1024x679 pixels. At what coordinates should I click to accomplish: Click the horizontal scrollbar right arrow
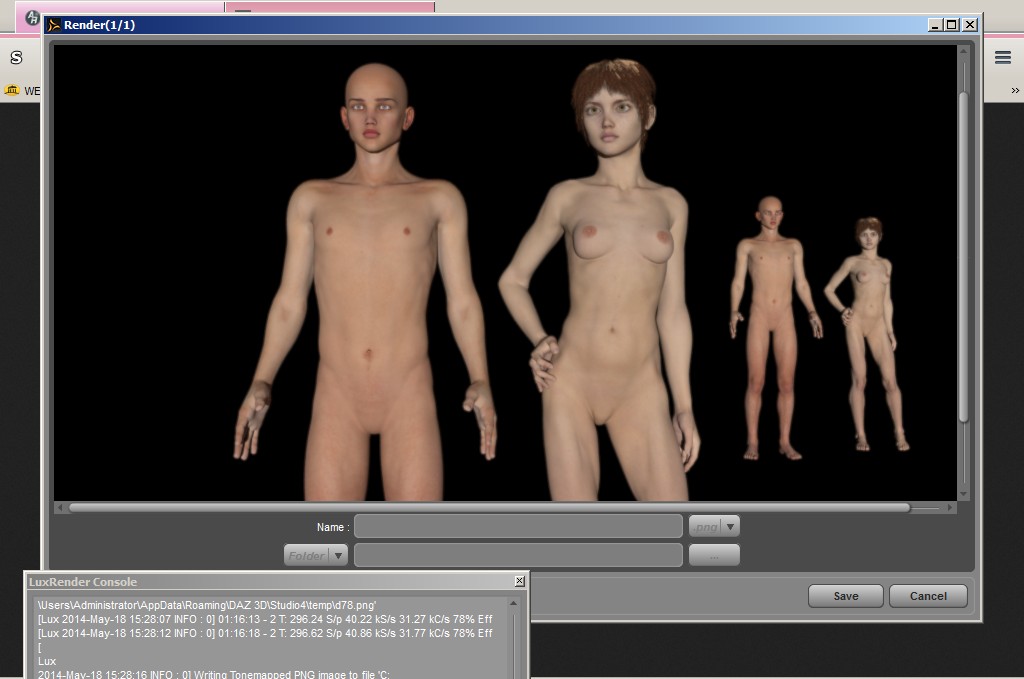(x=950, y=507)
